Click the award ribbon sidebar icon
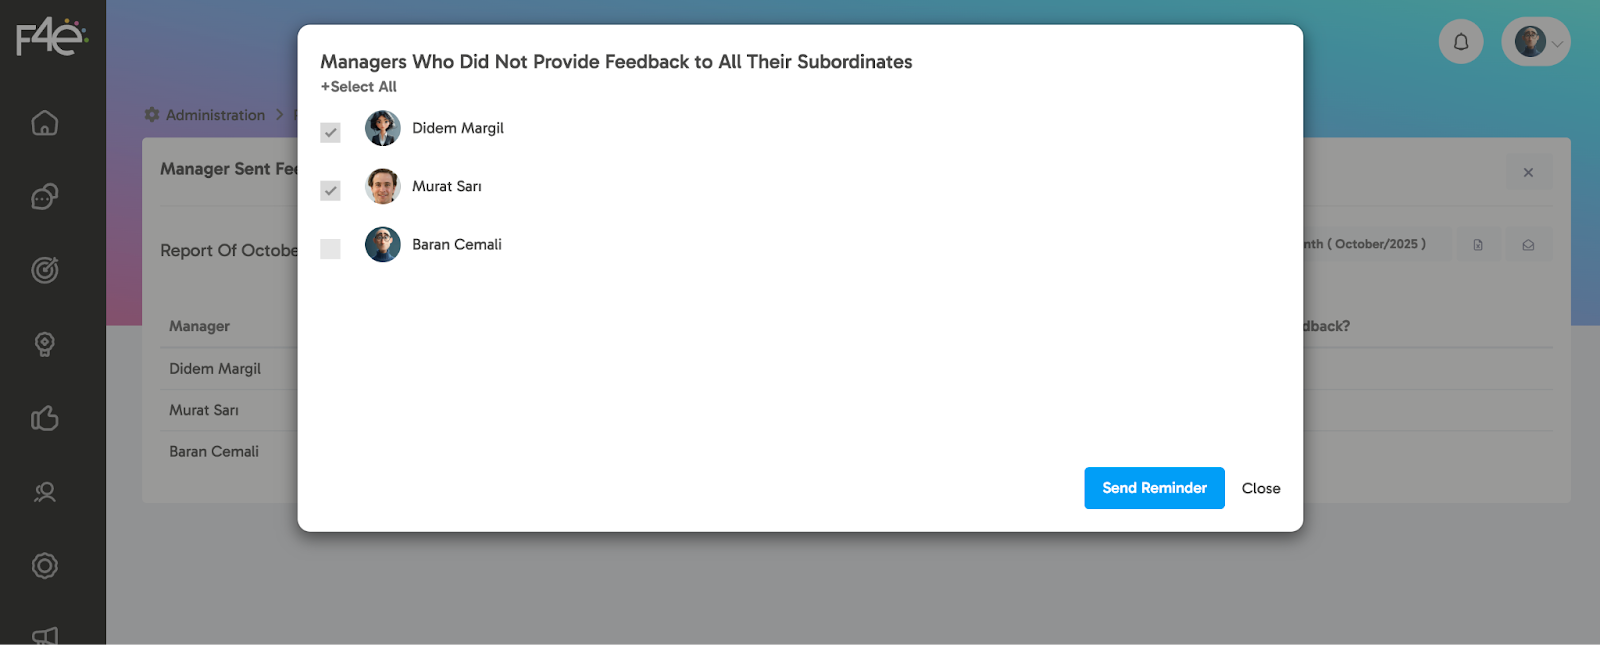The height and width of the screenshot is (645, 1600). pyautogui.click(x=45, y=344)
